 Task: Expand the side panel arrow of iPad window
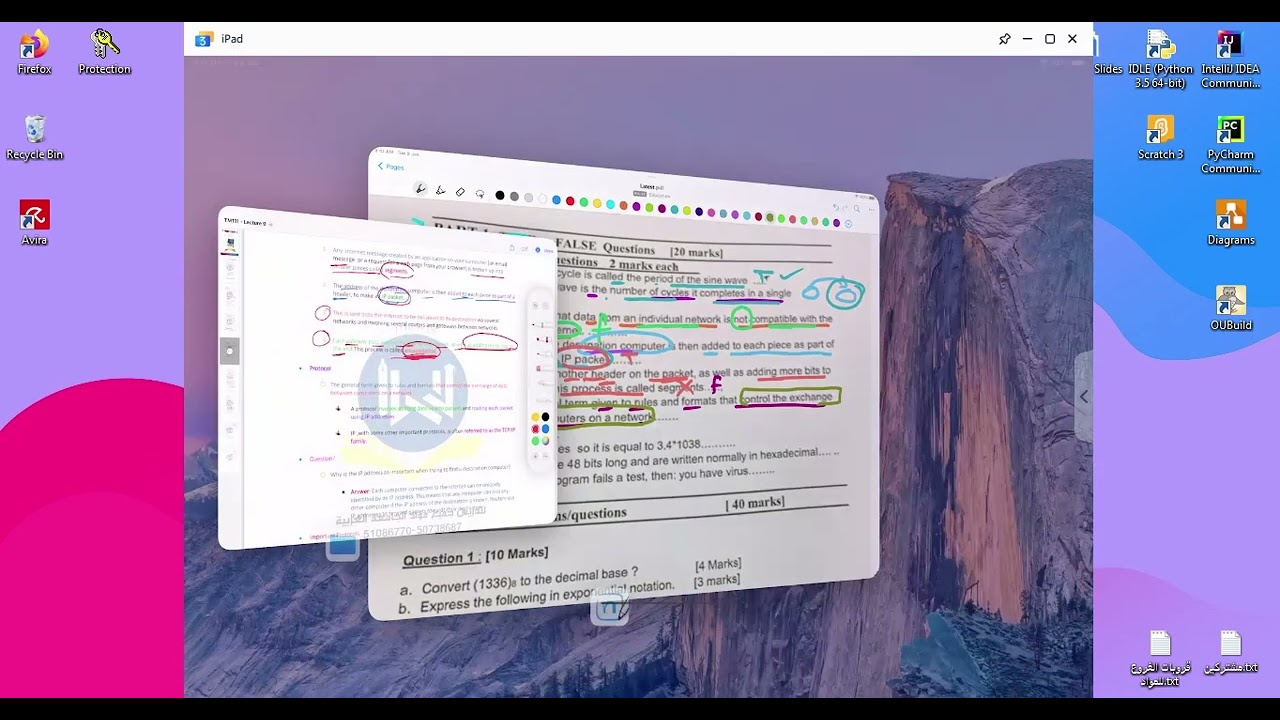pos(1083,397)
